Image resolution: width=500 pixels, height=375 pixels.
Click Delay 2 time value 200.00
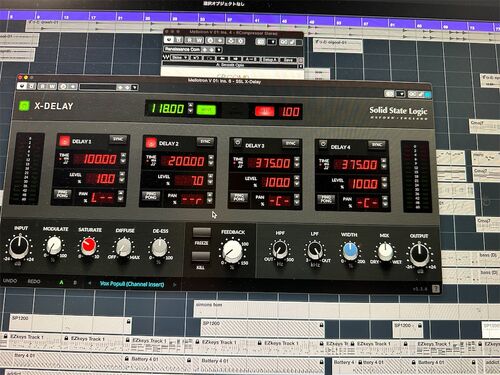(x=186, y=161)
